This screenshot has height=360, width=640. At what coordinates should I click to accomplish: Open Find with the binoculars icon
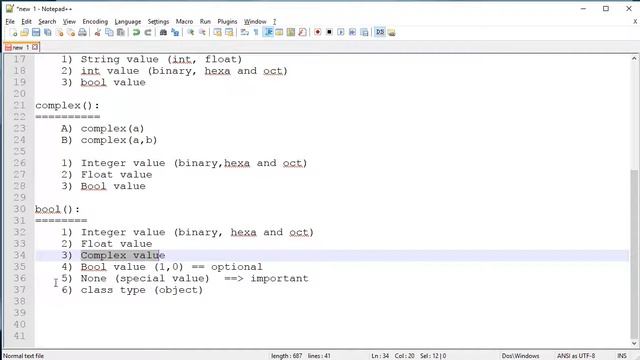coord(163,32)
